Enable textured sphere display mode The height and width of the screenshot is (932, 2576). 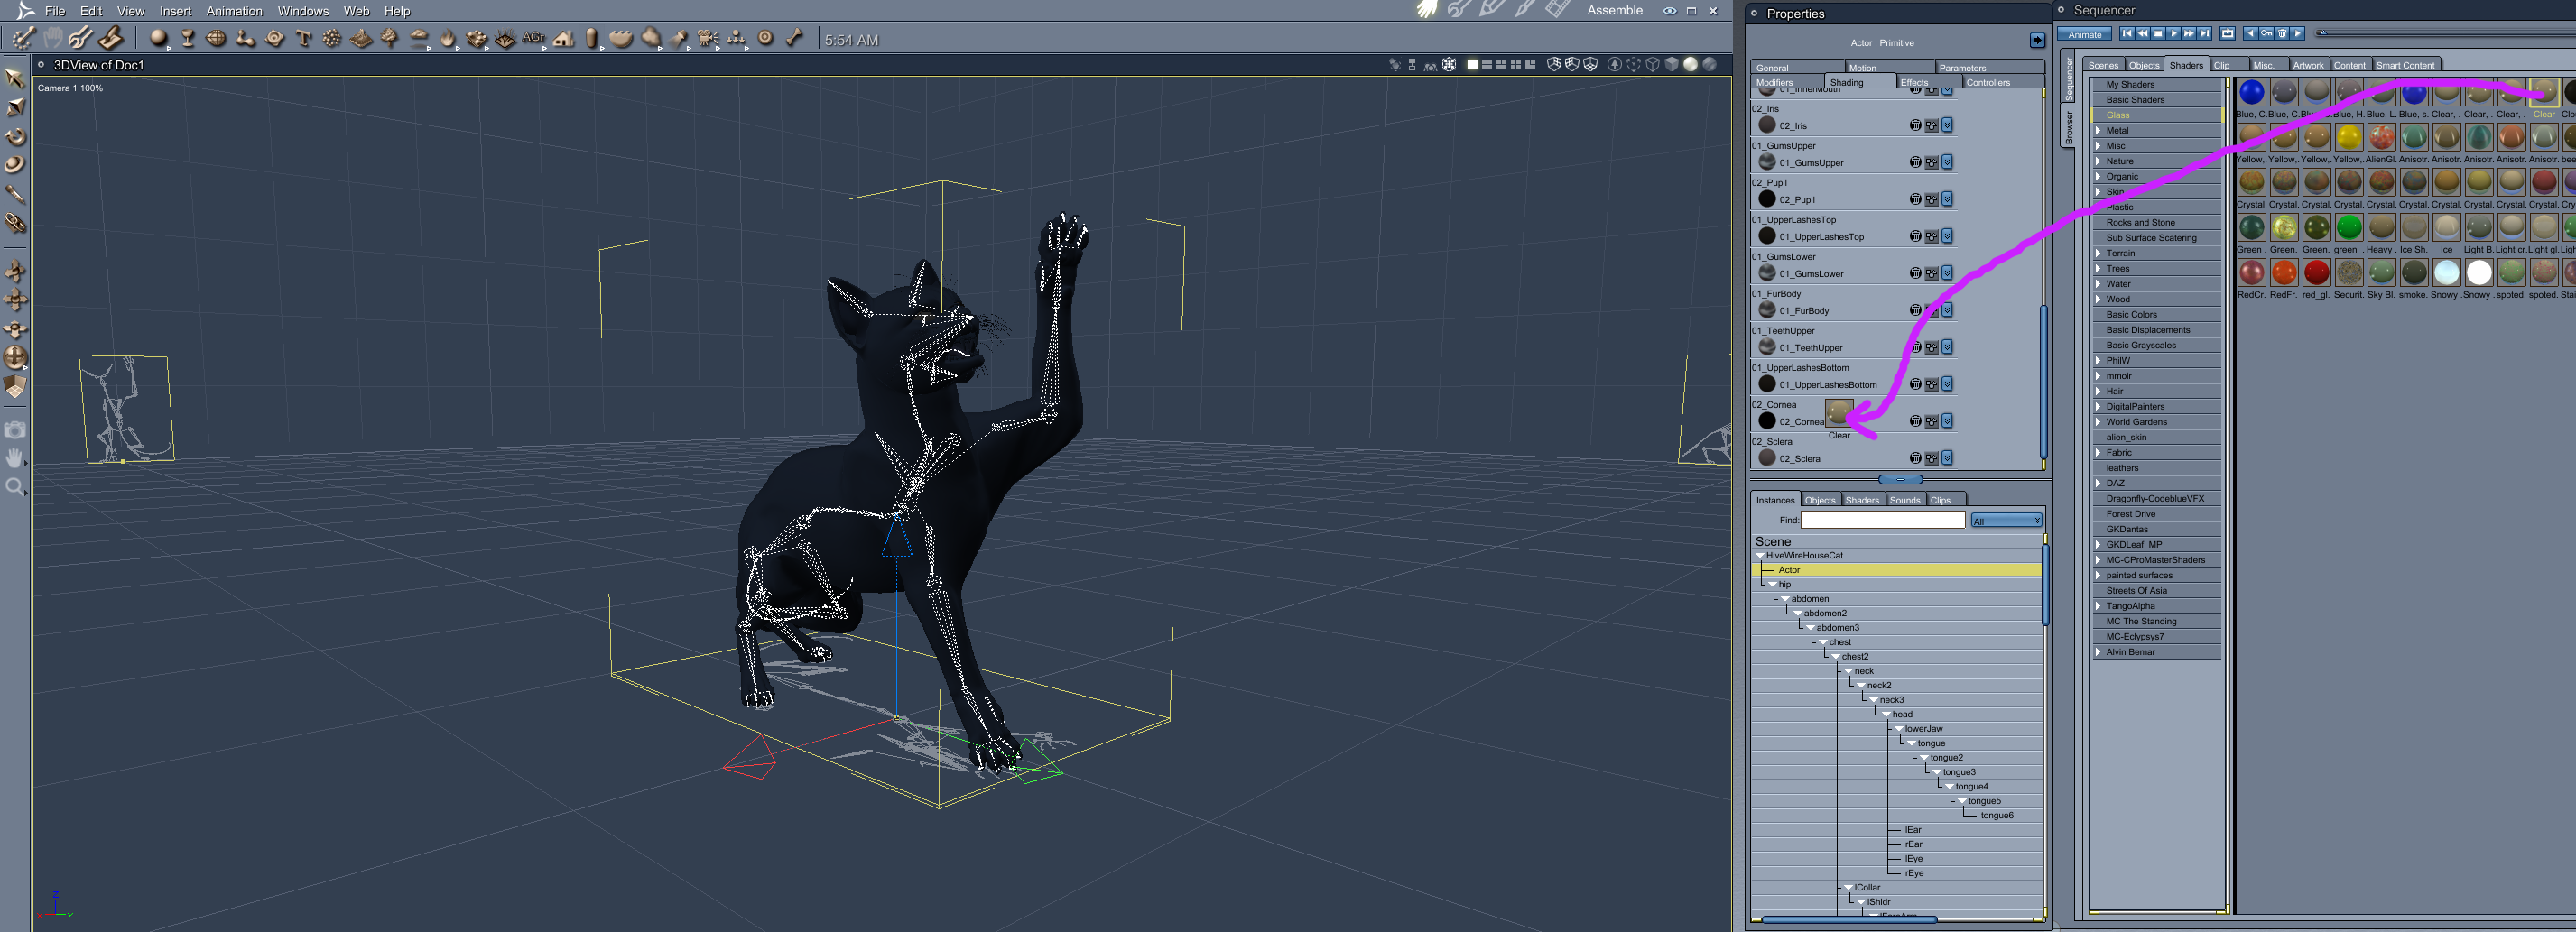(1710, 65)
